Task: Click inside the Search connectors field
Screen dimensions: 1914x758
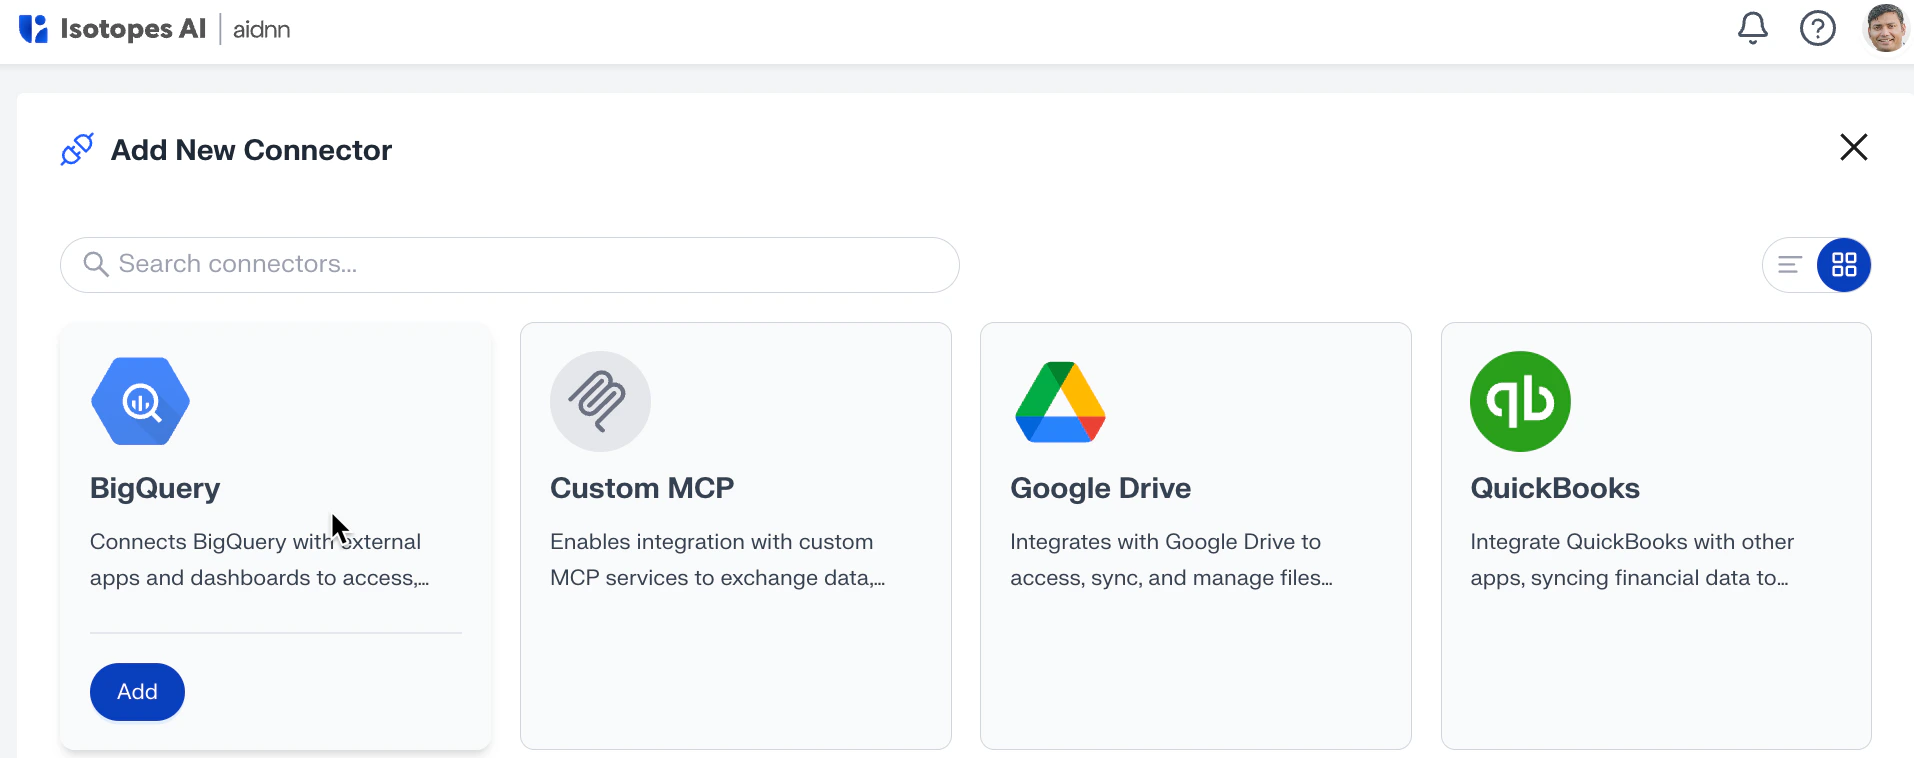Action: click(510, 264)
